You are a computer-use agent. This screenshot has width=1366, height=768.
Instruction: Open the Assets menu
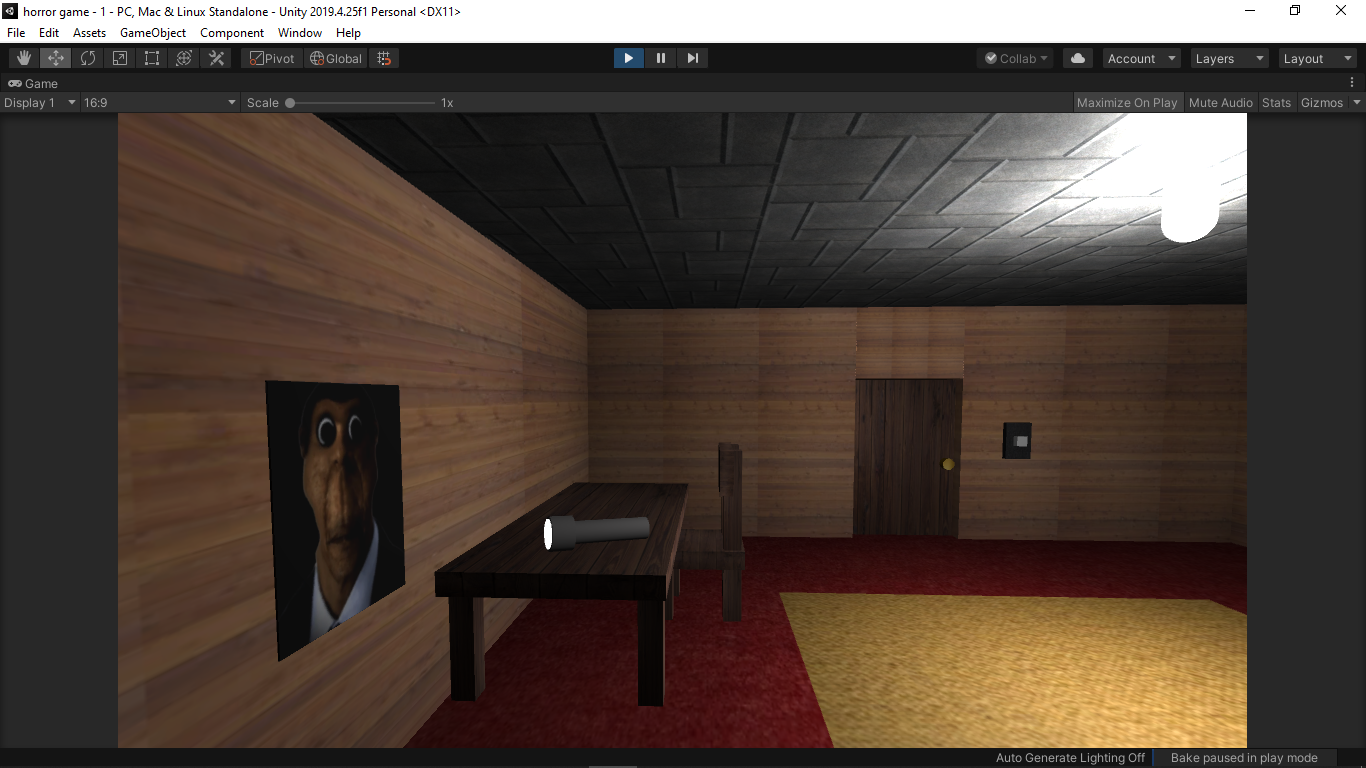89,33
